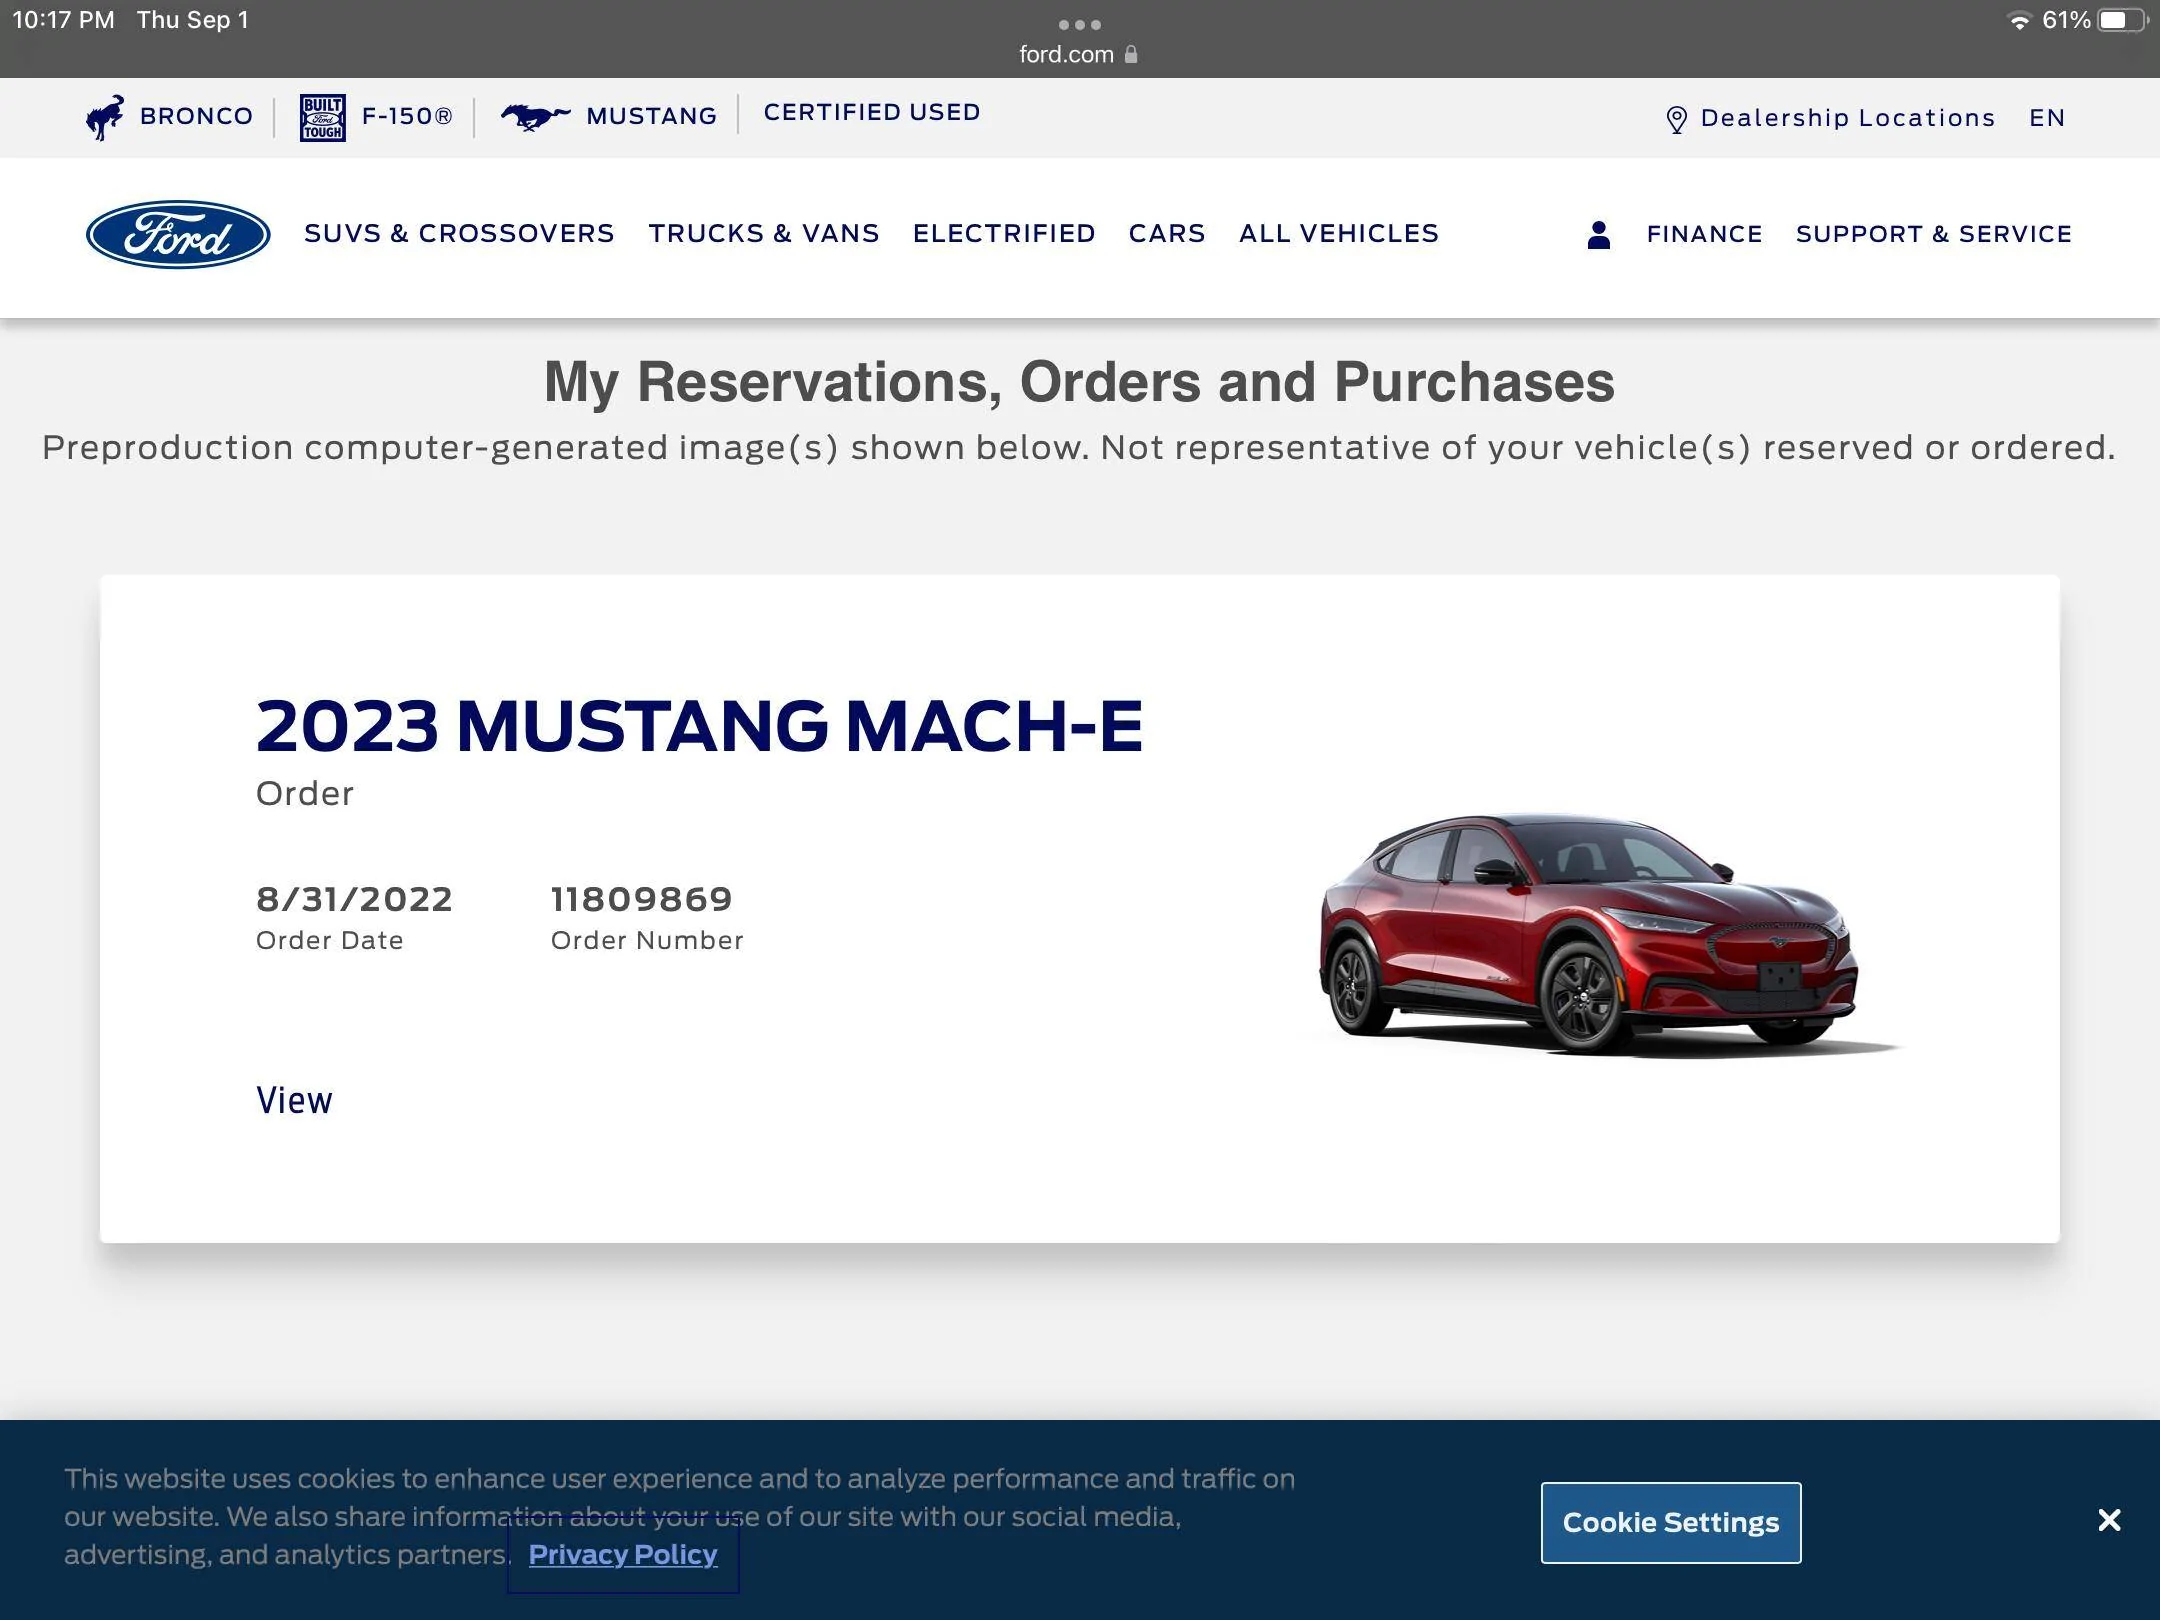Tap the Wi-Fi status icon
The height and width of the screenshot is (1620, 2160).
tap(2019, 20)
